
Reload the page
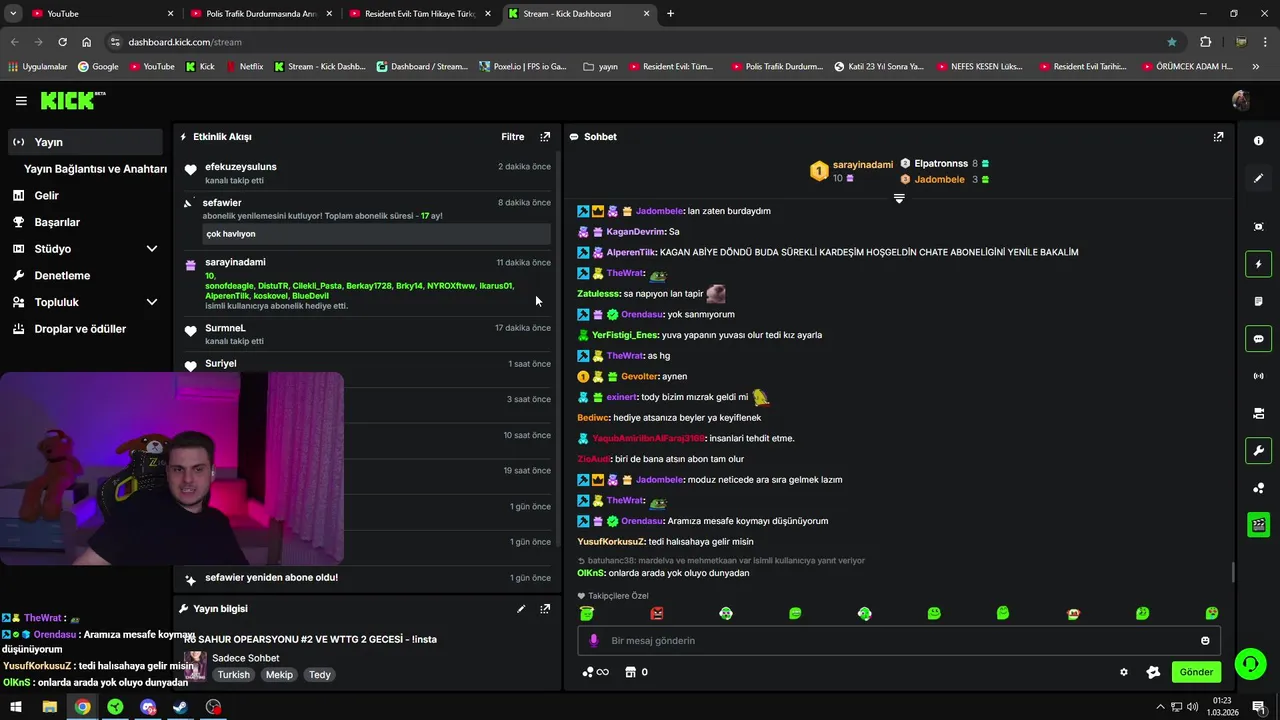(x=63, y=42)
